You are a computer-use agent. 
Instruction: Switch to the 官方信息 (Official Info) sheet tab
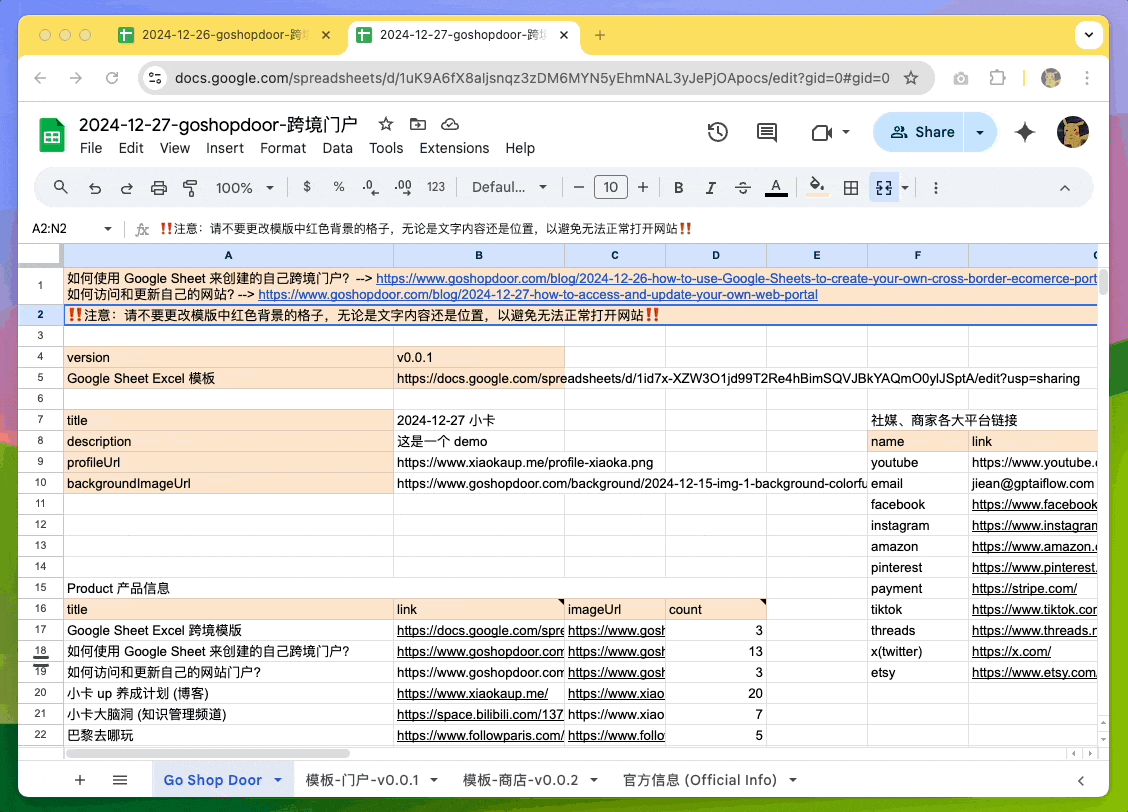[x=700, y=780]
